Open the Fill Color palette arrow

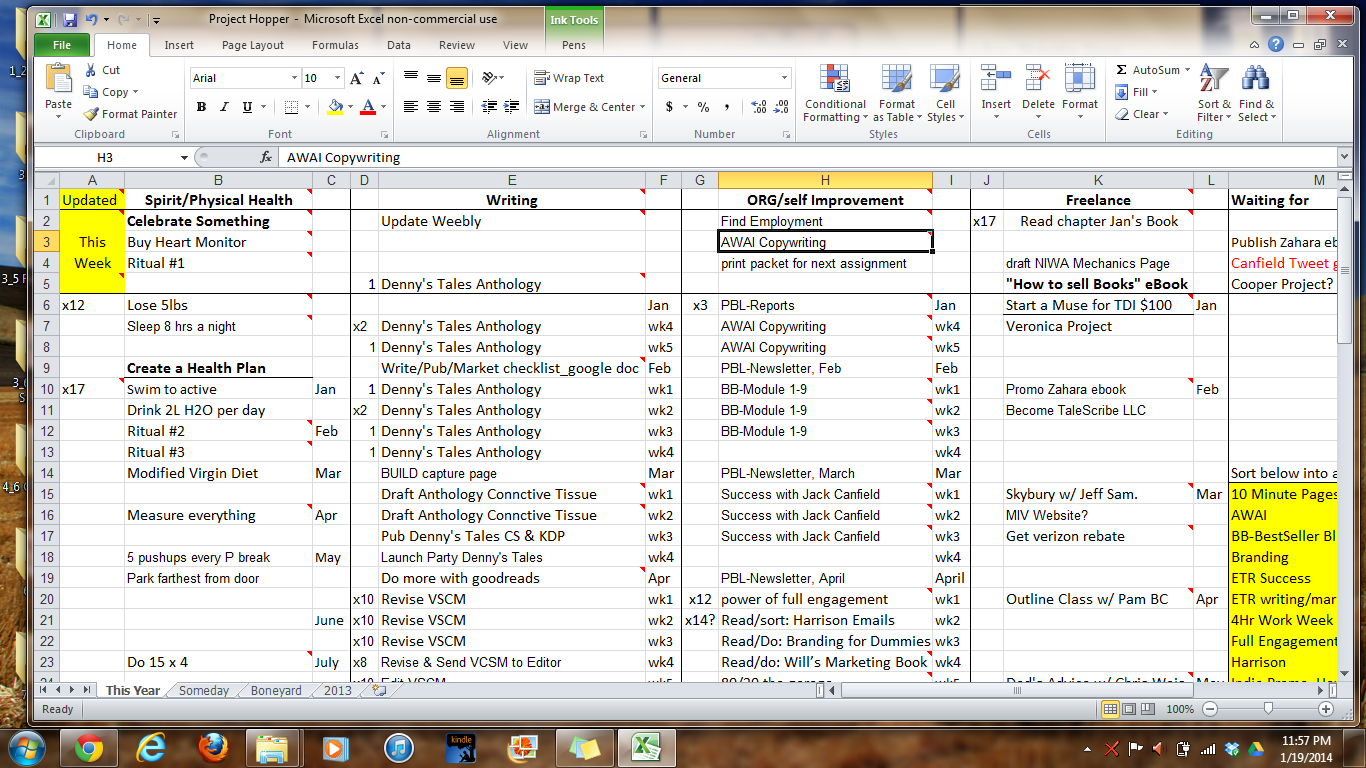[349, 107]
